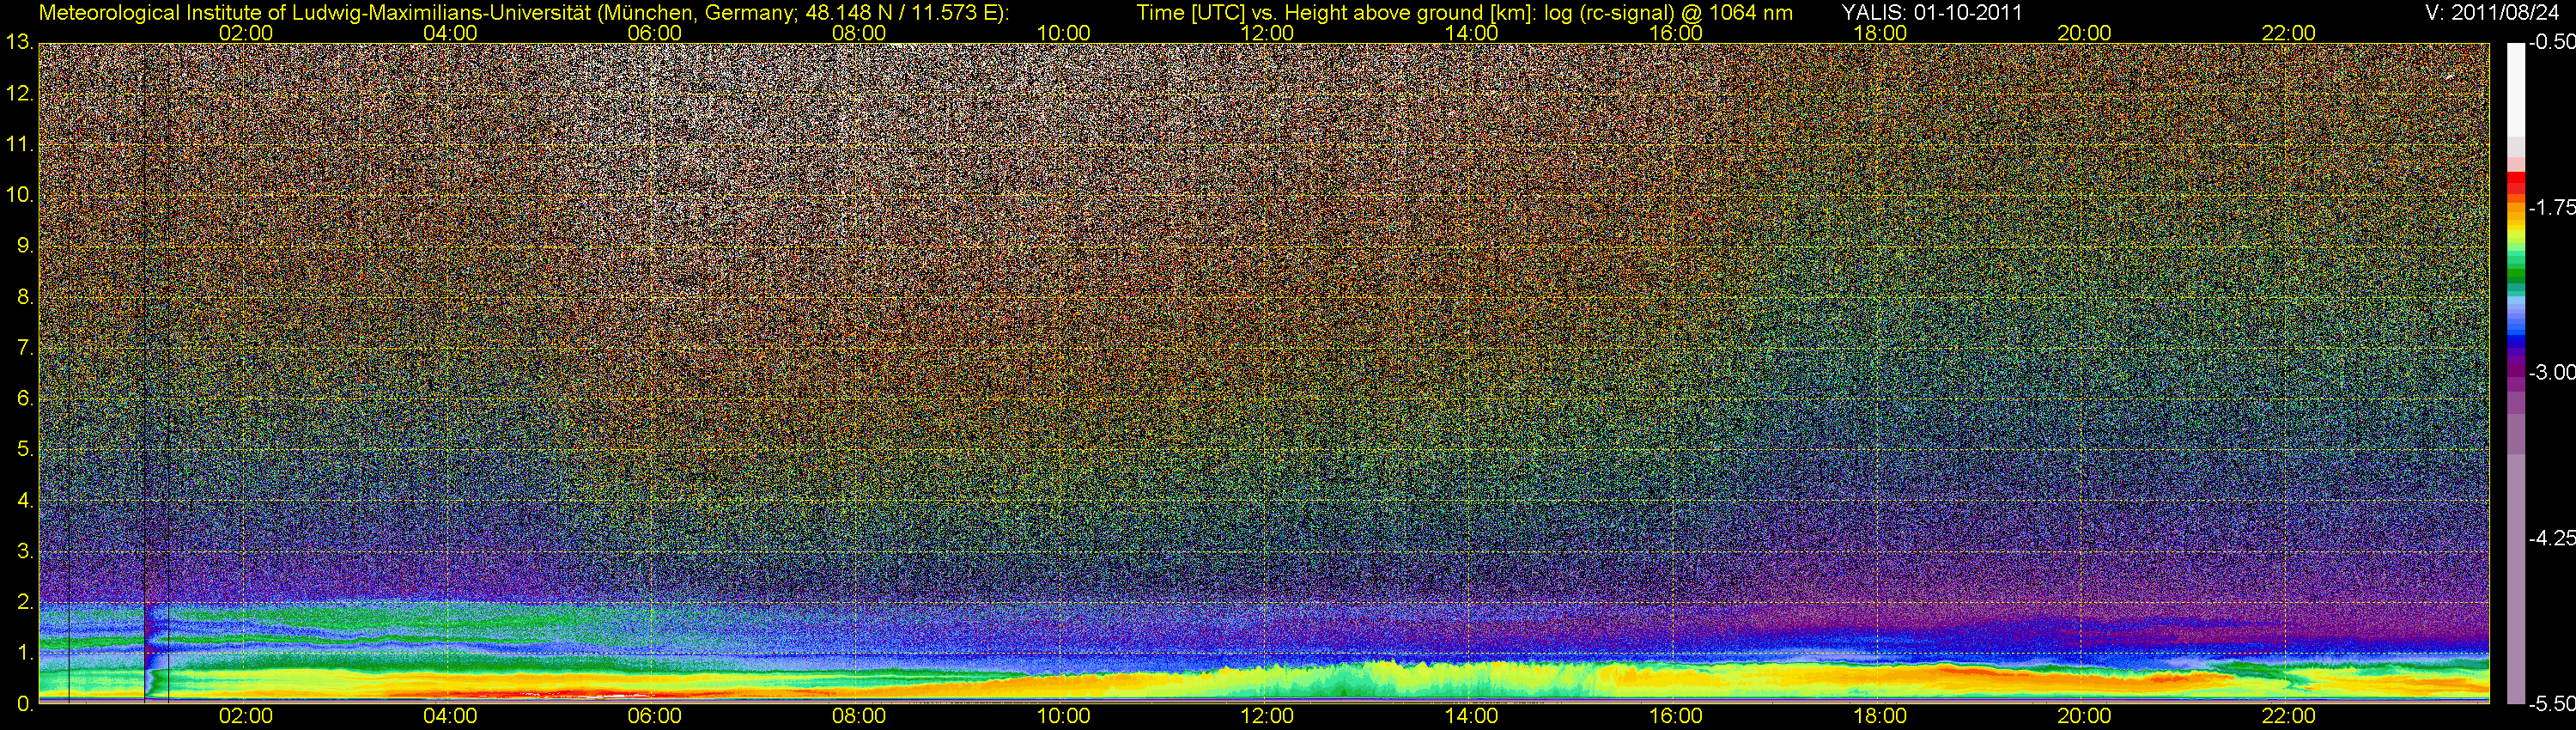Click the 02:00 label on the top time axis
2576x730 pixels.
tap(246, 33)
